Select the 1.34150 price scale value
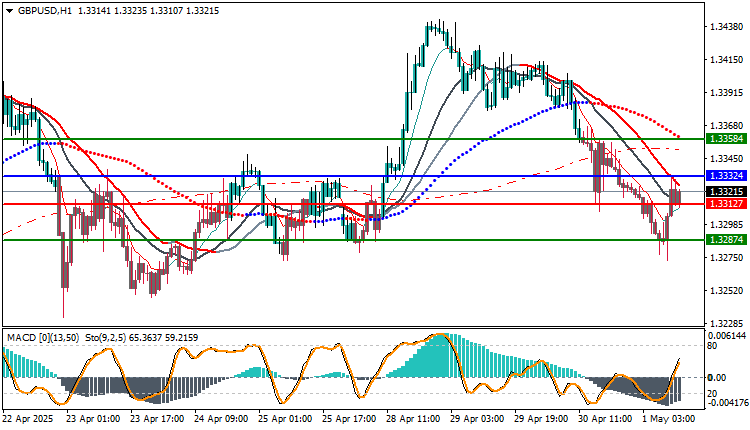The image size is (750, 430). [727, 60]
